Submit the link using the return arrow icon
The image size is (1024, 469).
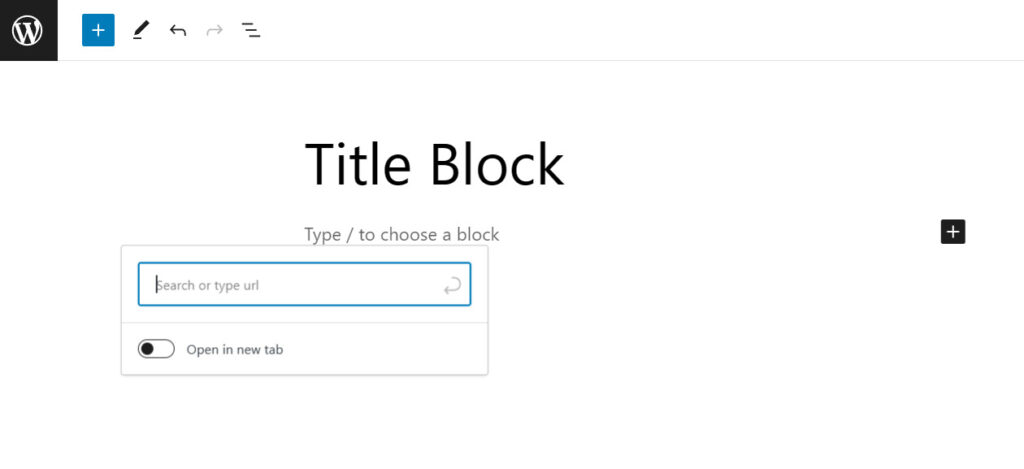coord(452,285)
